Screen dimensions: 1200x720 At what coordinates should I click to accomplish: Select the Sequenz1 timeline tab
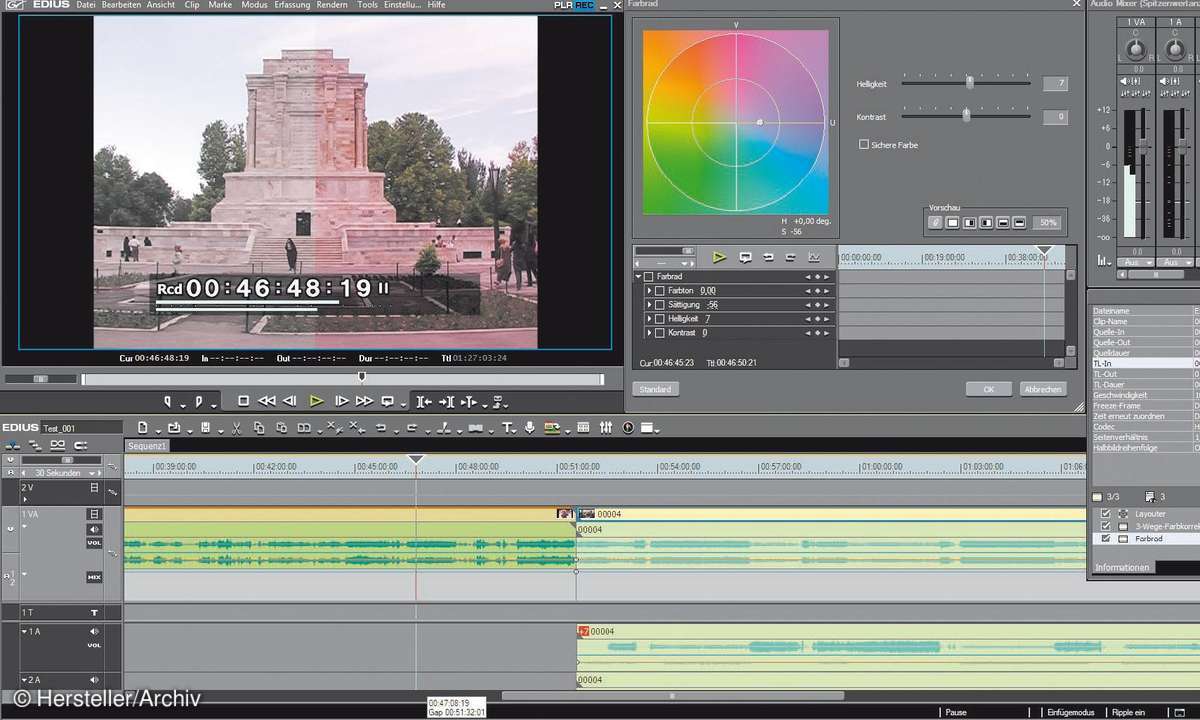(148, 445)
